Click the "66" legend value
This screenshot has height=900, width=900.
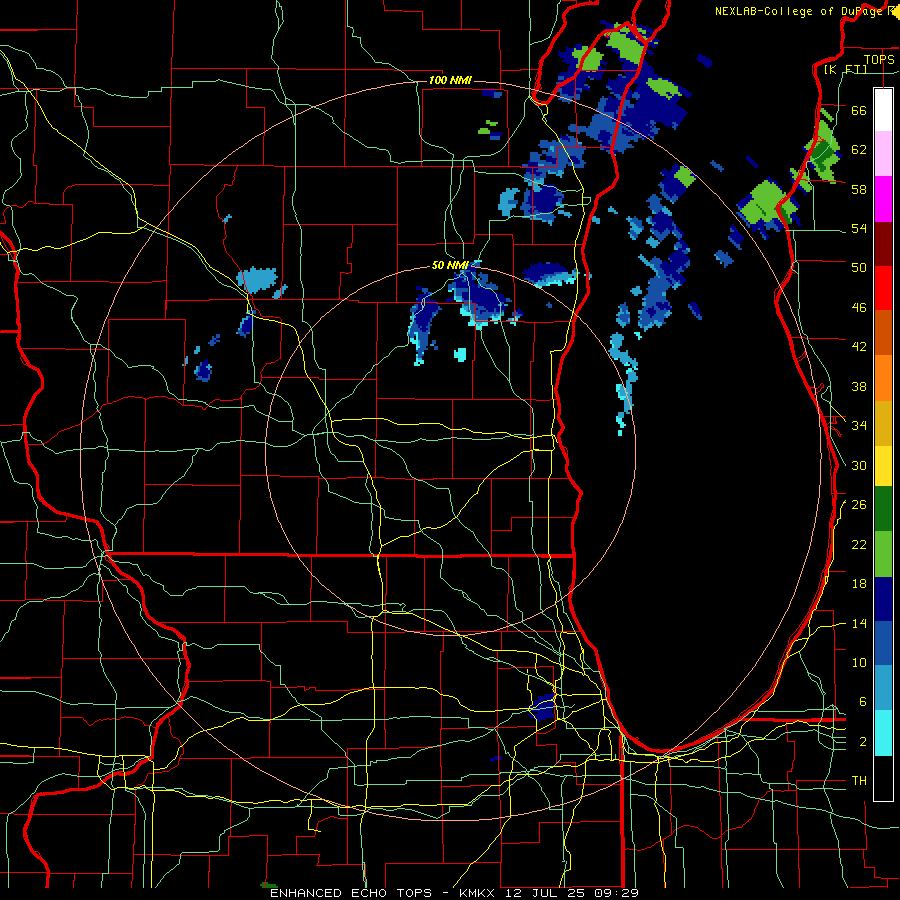coord(859,110)
